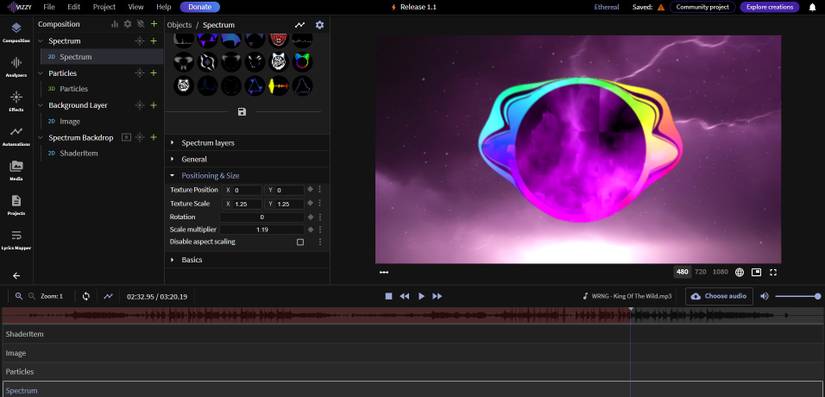
Task: Click the saved warning triangle icon
Action: [661, 7]
